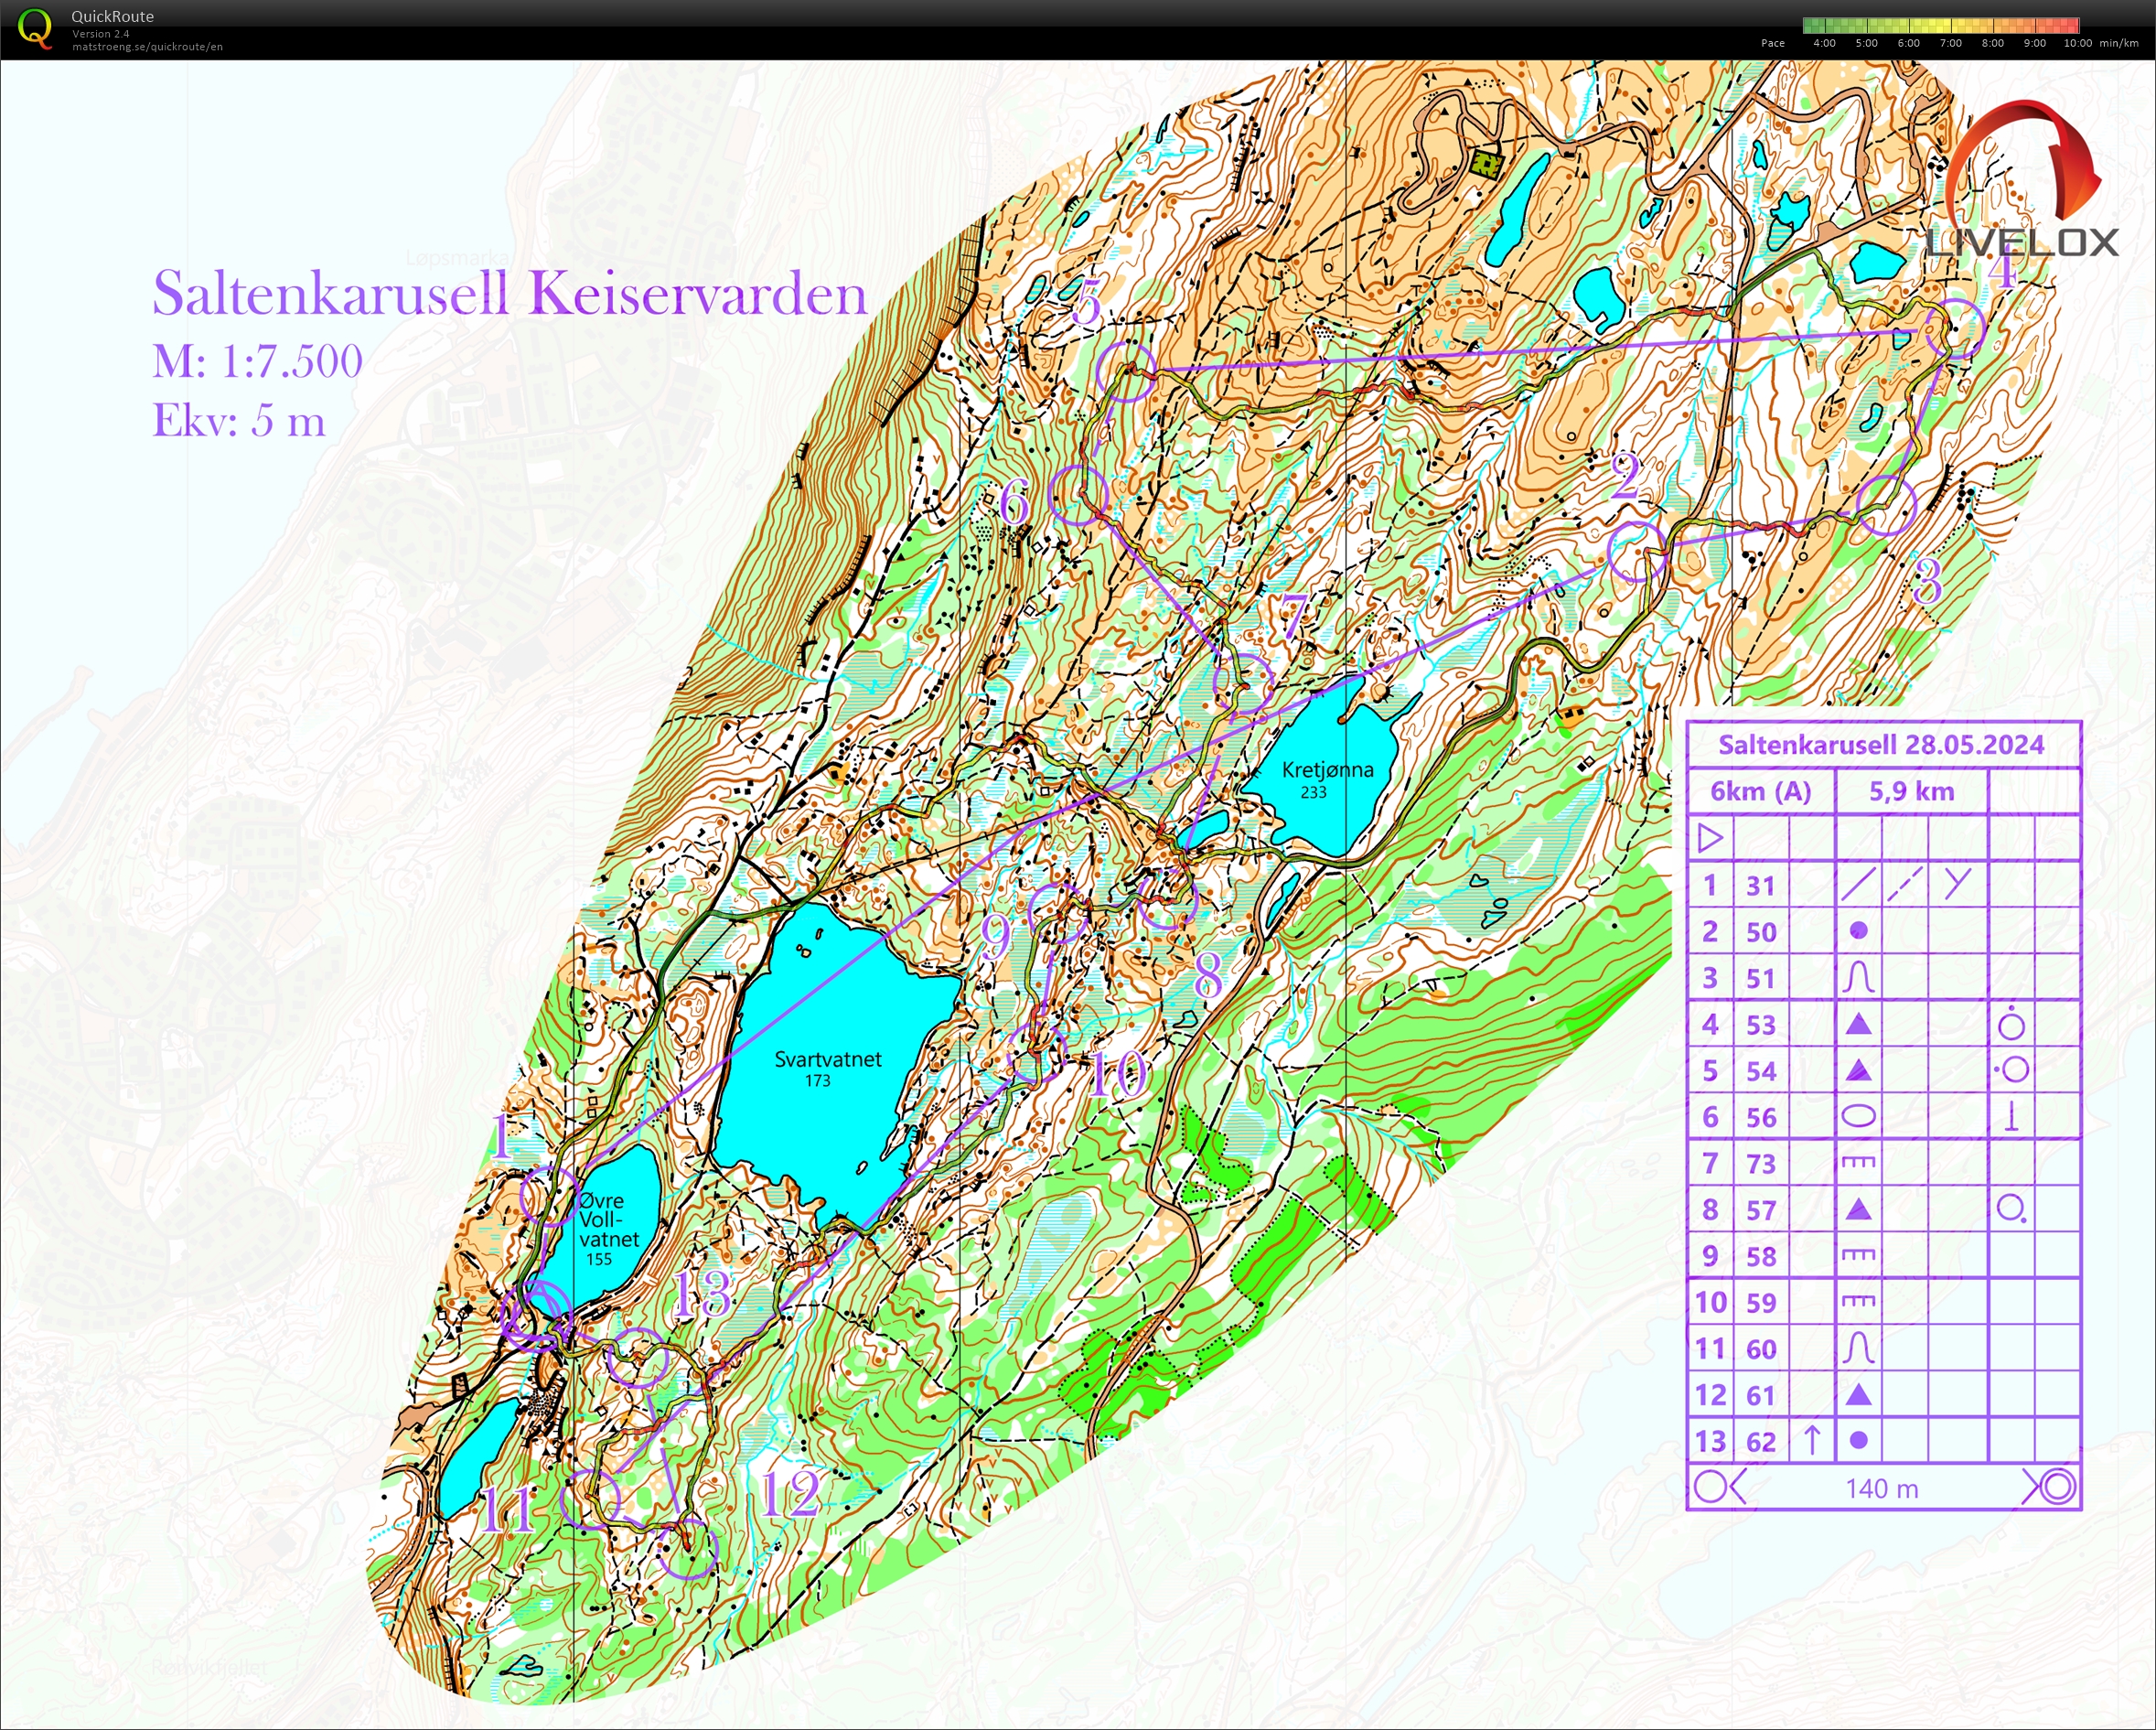
Task: Click the last control circle symbol beside 140 m
Action: (1711, 1487)
